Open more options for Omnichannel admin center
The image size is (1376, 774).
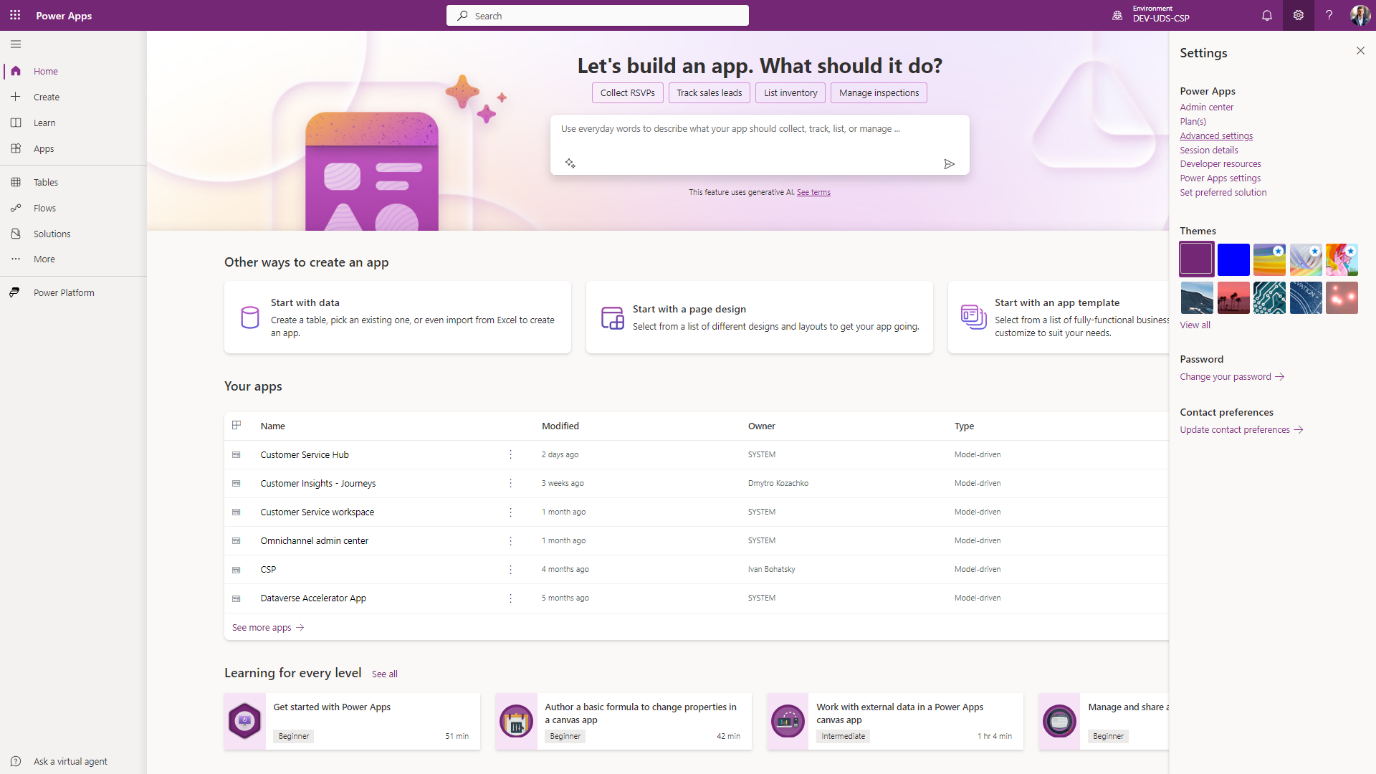[x=510, y=541]
